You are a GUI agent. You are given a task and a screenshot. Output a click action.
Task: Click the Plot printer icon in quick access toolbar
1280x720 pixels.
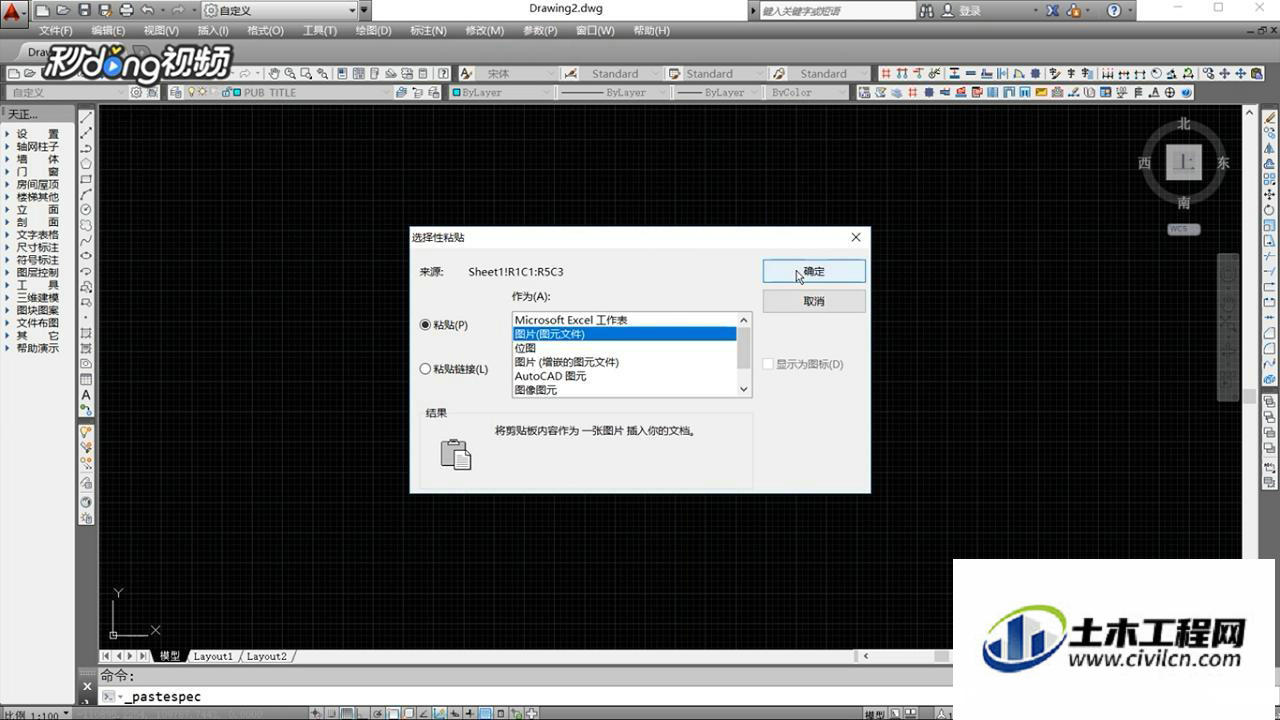pos(126,10)
